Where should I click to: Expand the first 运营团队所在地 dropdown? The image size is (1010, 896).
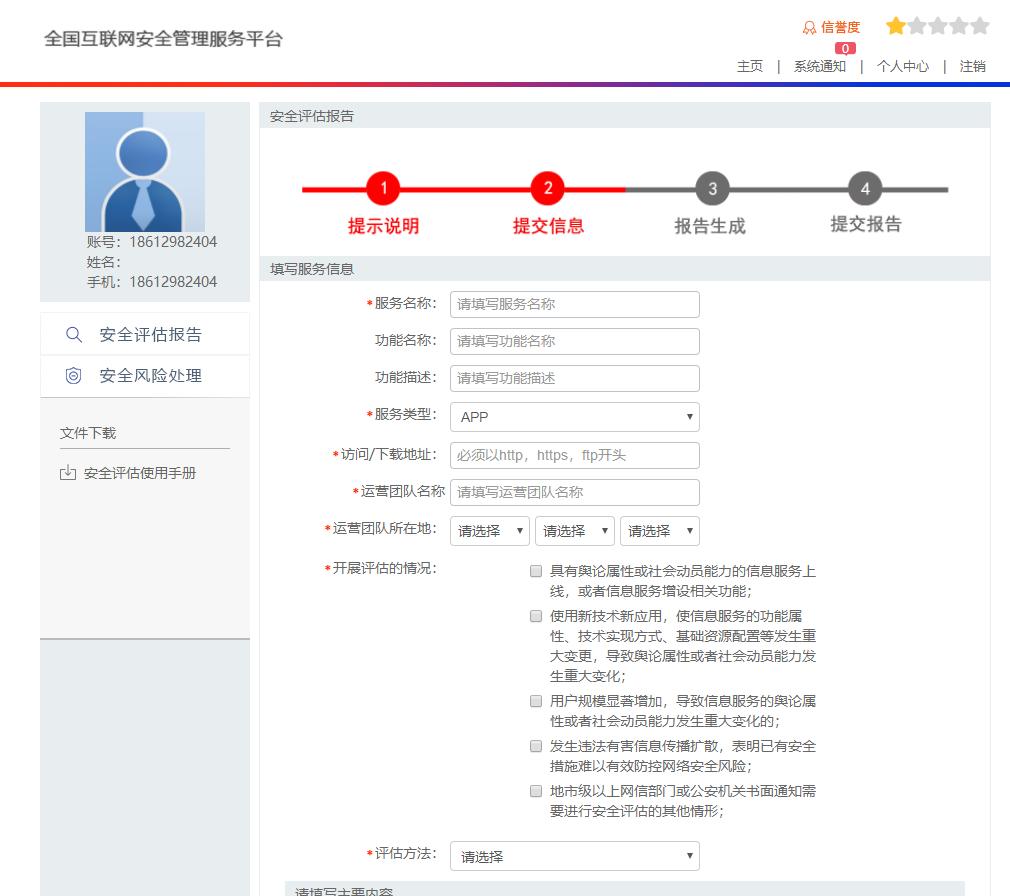[489, 531]
